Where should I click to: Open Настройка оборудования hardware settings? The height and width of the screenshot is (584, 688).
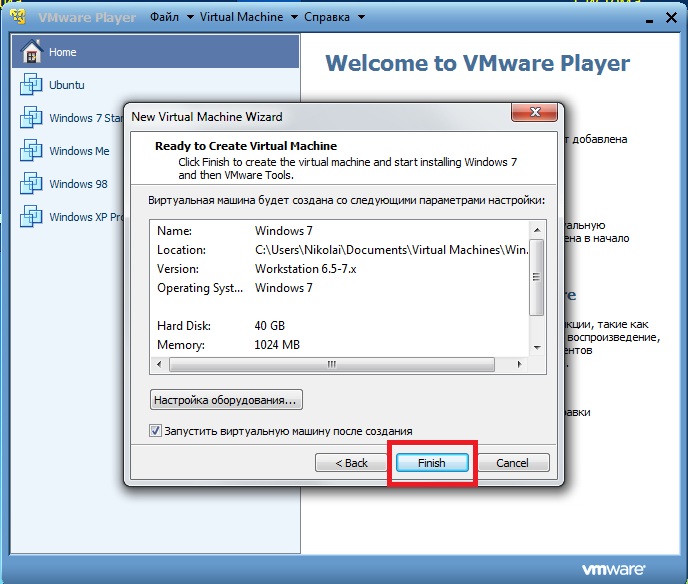tap(226, 400)
